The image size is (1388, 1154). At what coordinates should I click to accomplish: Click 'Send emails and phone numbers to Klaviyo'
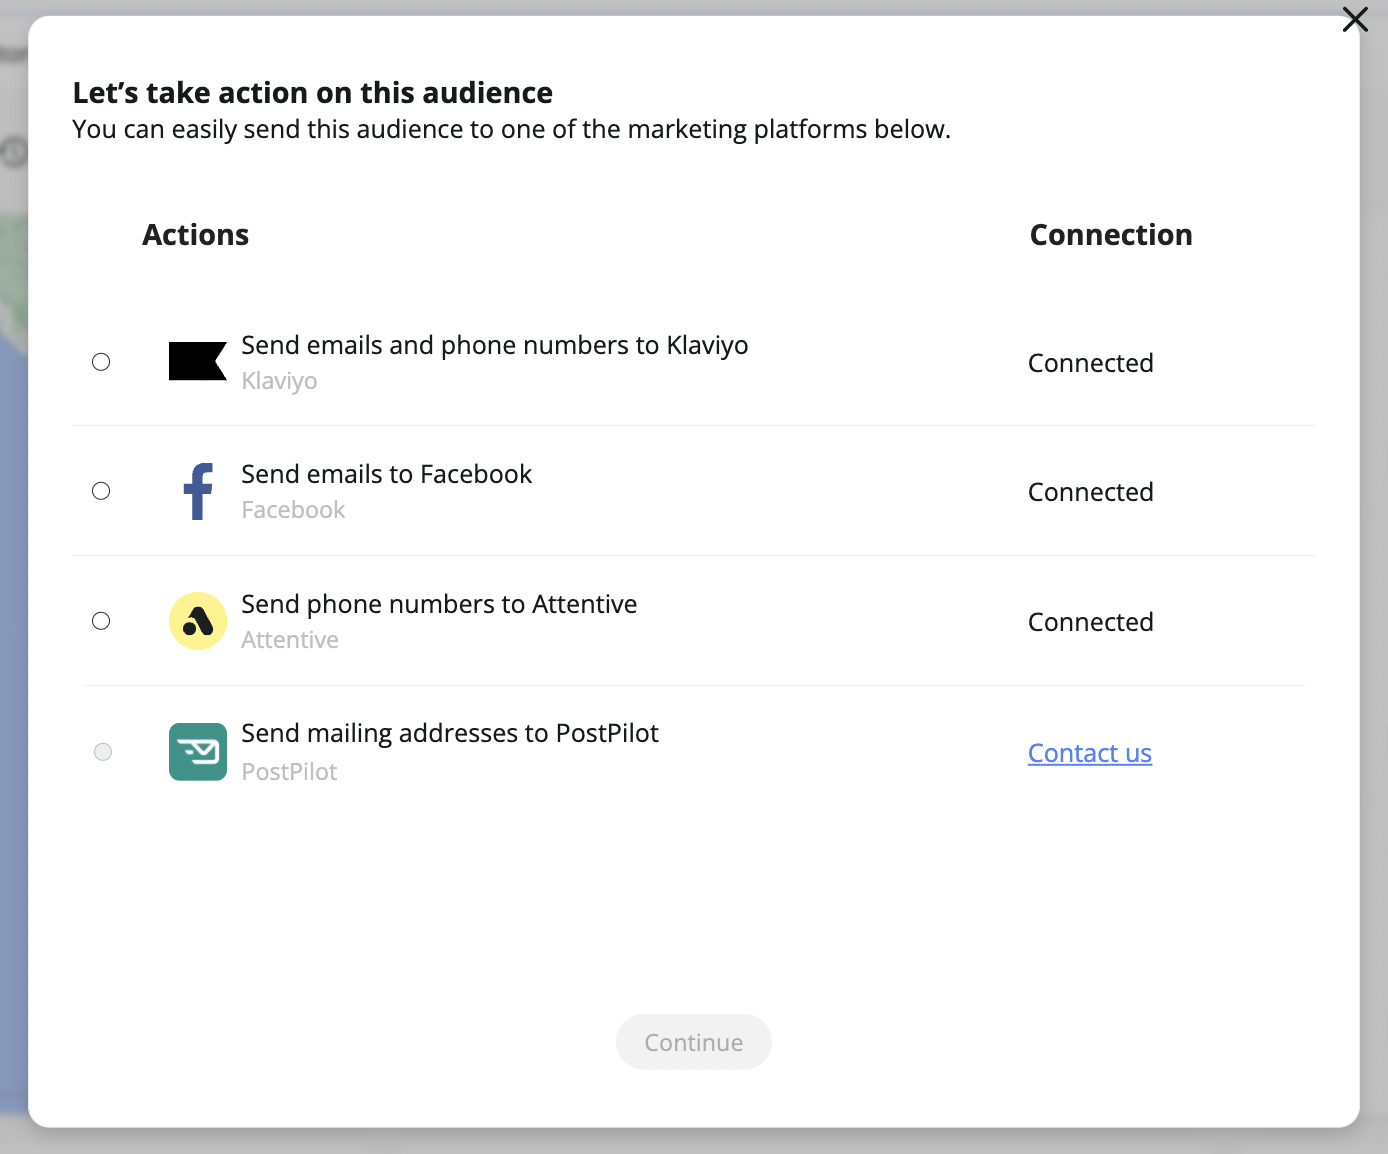click(x=495, y=345)
